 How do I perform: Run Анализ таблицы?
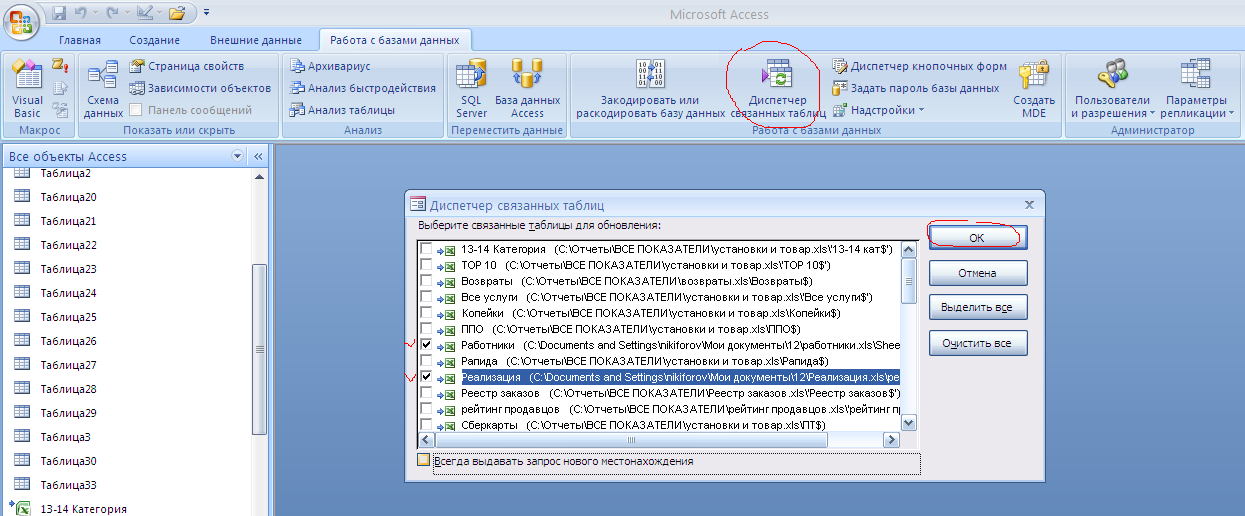[342, 110]
